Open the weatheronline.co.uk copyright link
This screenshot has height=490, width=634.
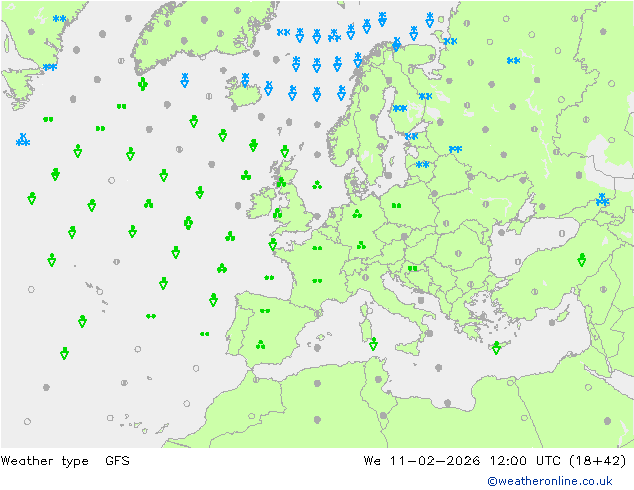[549, 481]
